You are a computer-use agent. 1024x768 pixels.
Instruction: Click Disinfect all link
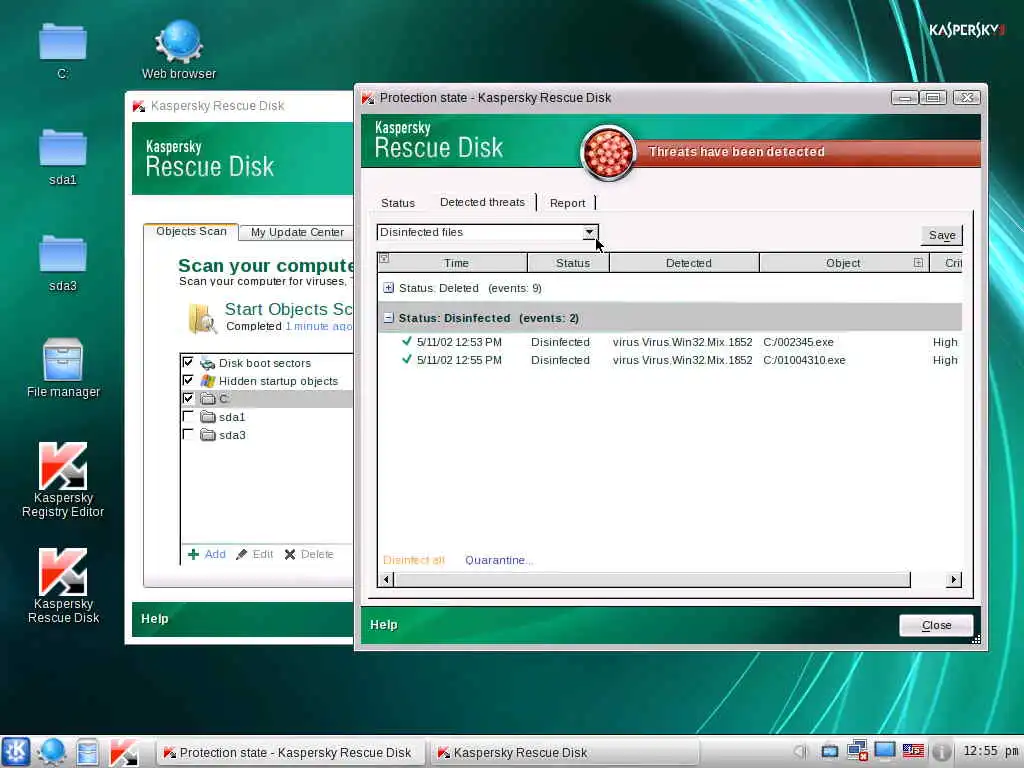click(x=413, y=560)
